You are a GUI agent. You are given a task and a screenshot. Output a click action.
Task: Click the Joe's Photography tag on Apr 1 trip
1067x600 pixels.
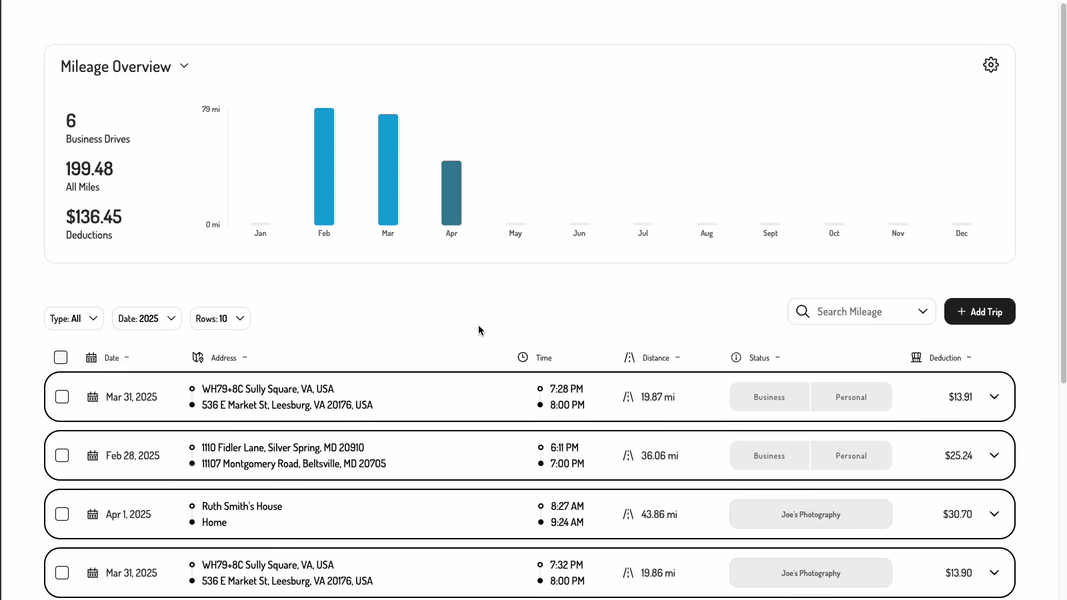(x=810, y=513)
